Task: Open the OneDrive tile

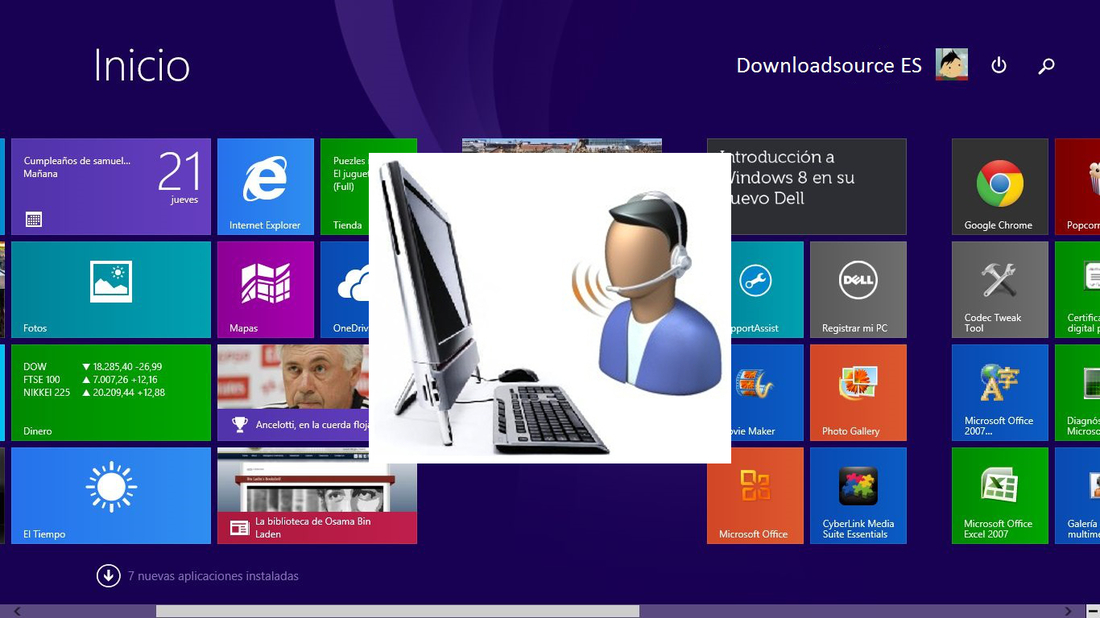Action: click(x=344, y=290)
